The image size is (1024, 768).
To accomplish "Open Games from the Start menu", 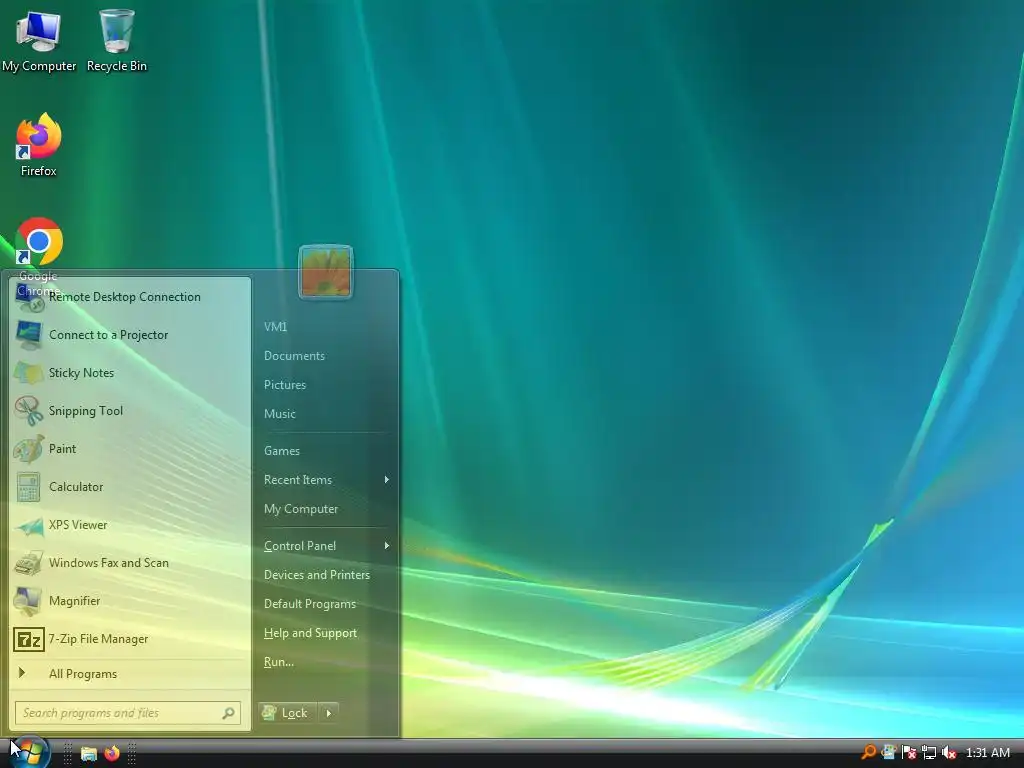I will coord(324,451).
